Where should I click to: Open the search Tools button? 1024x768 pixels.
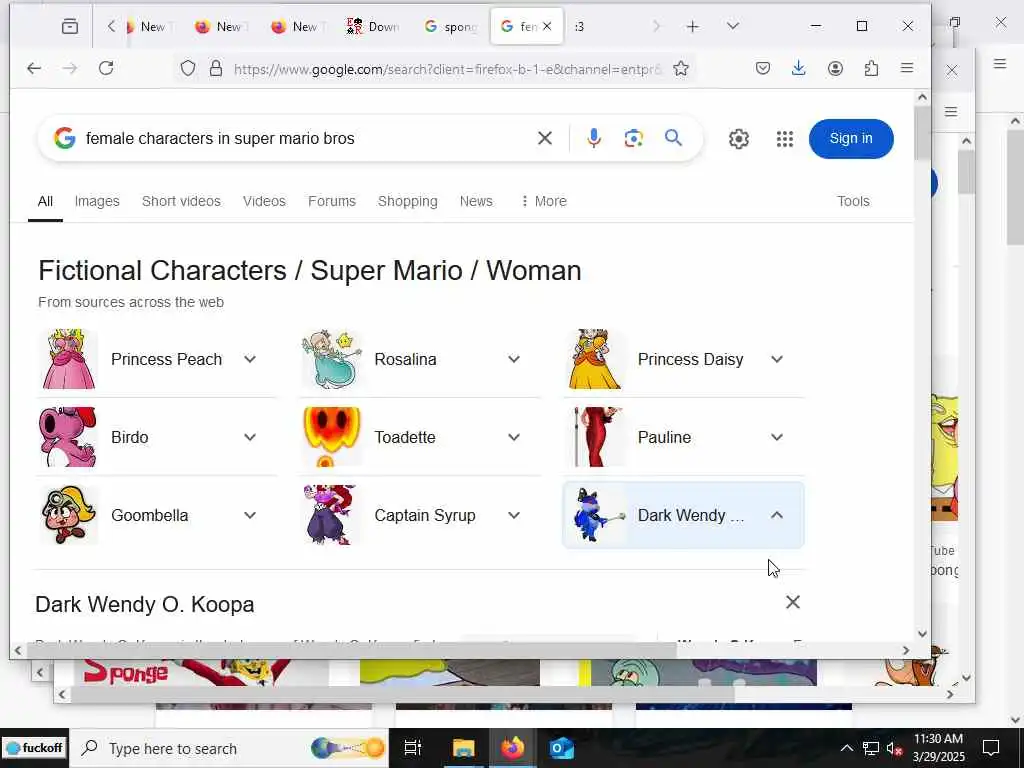coord(853,201)
